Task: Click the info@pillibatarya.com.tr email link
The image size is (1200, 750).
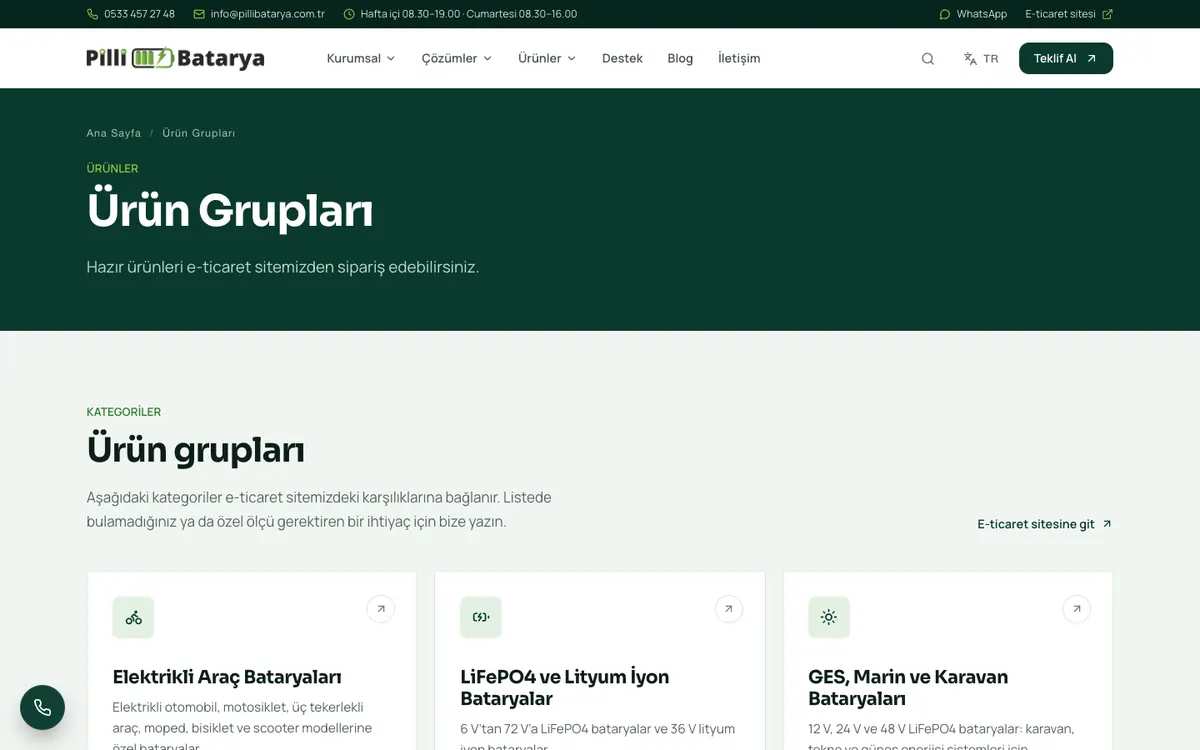Action: pyautogui.click(x=259, y=14)
